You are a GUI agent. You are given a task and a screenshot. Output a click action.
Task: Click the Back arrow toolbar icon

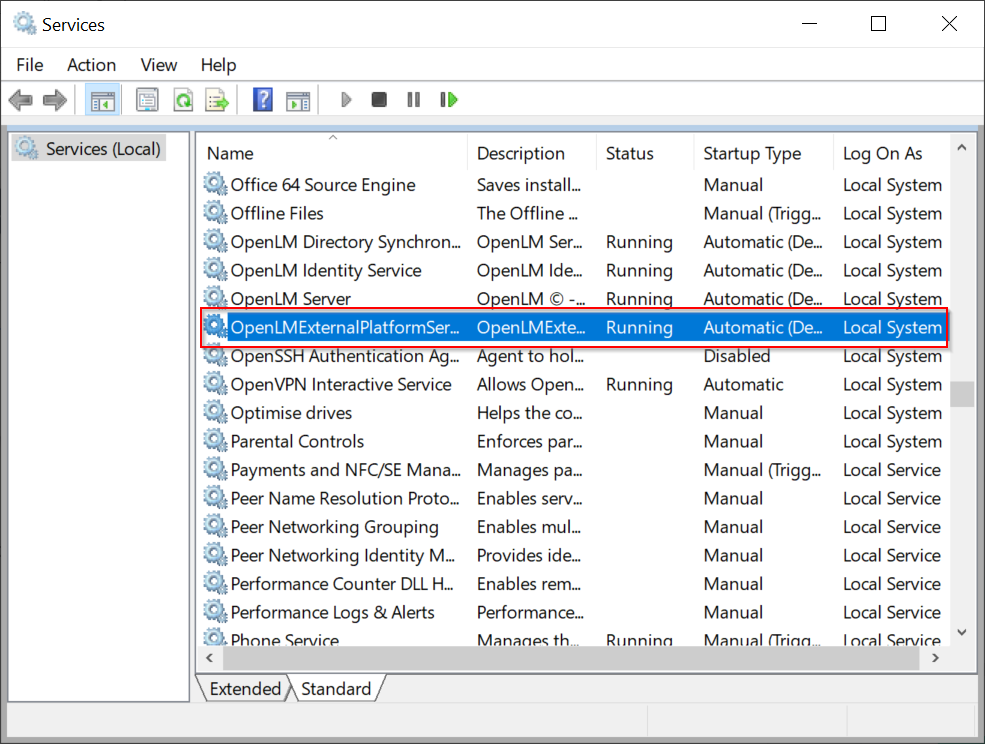pyautogui.click(x=21, y=100)
